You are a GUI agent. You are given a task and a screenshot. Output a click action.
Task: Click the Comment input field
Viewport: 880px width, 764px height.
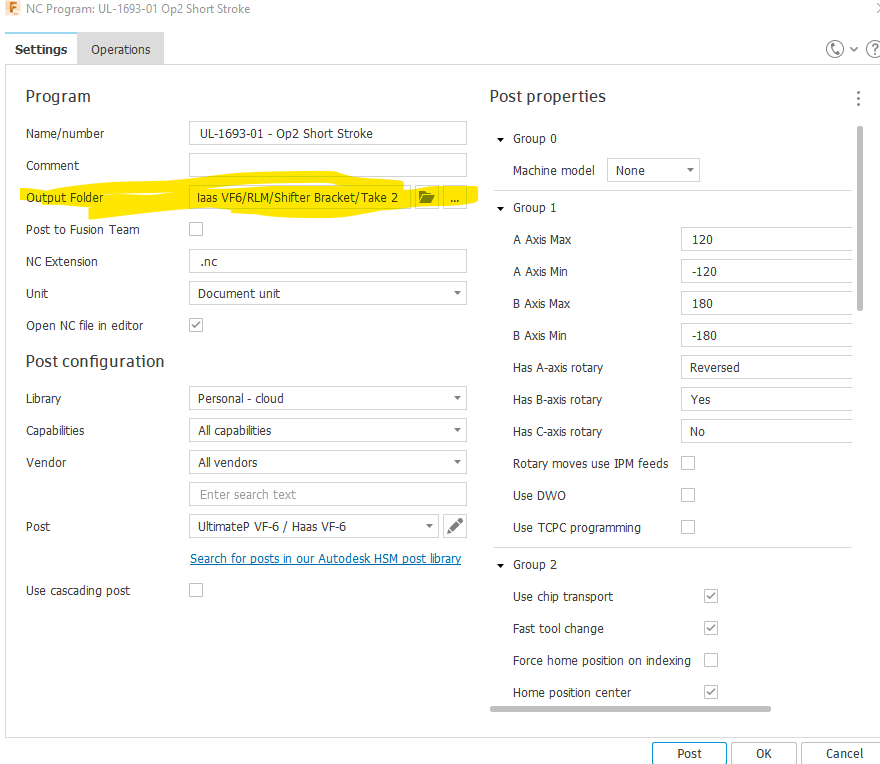click(327, 165)
